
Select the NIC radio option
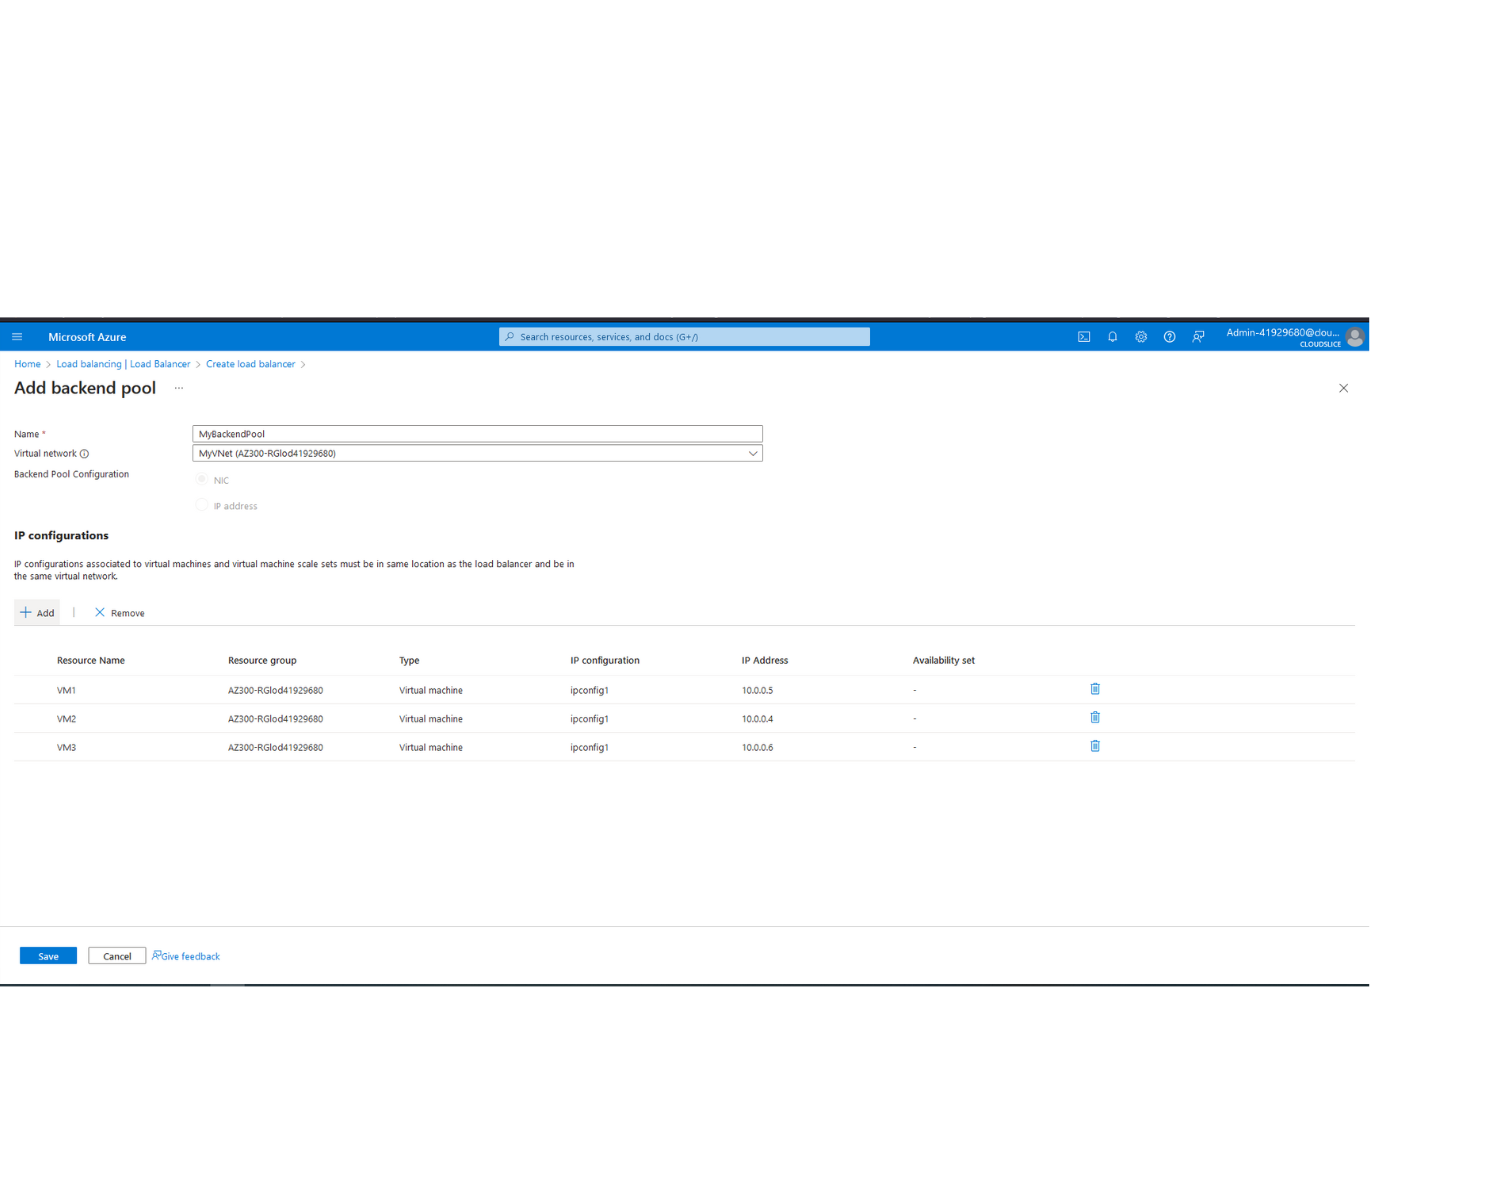point(202,479)
